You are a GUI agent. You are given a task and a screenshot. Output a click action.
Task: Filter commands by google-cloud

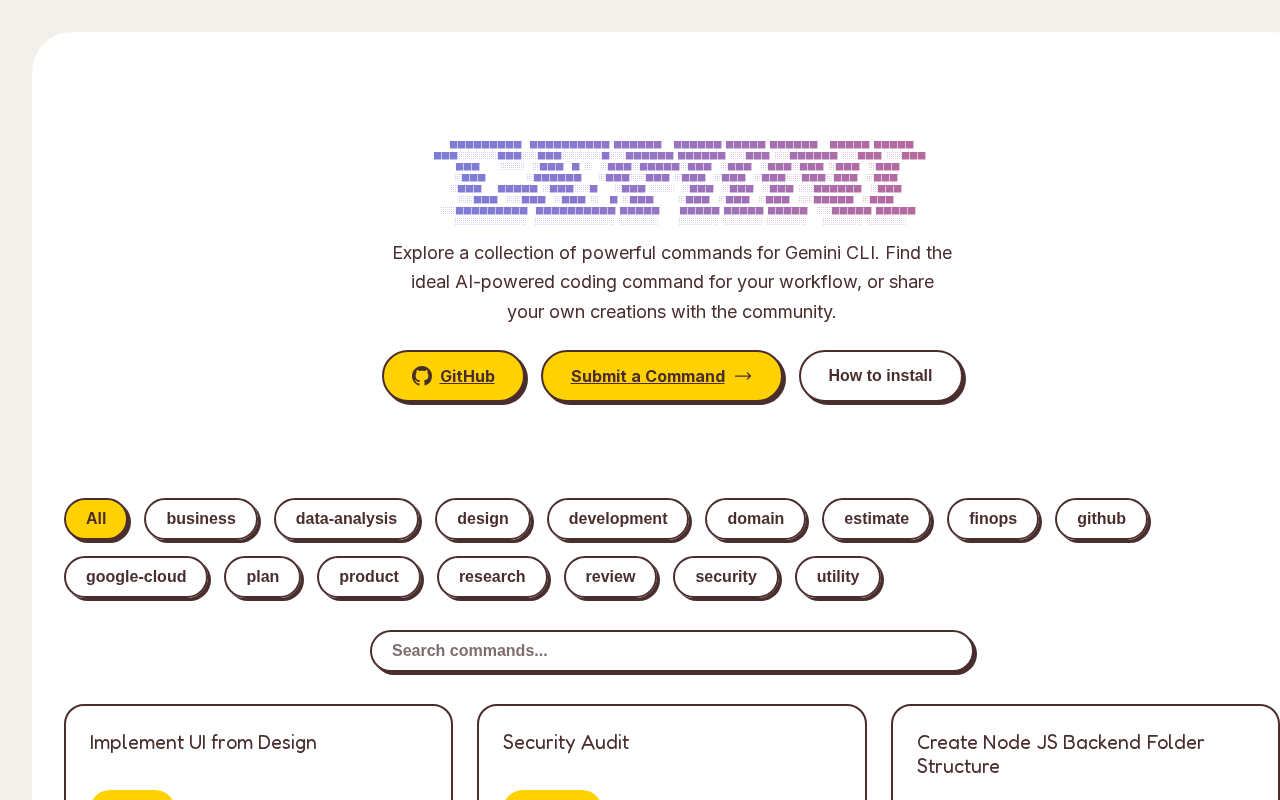(136, 577)
